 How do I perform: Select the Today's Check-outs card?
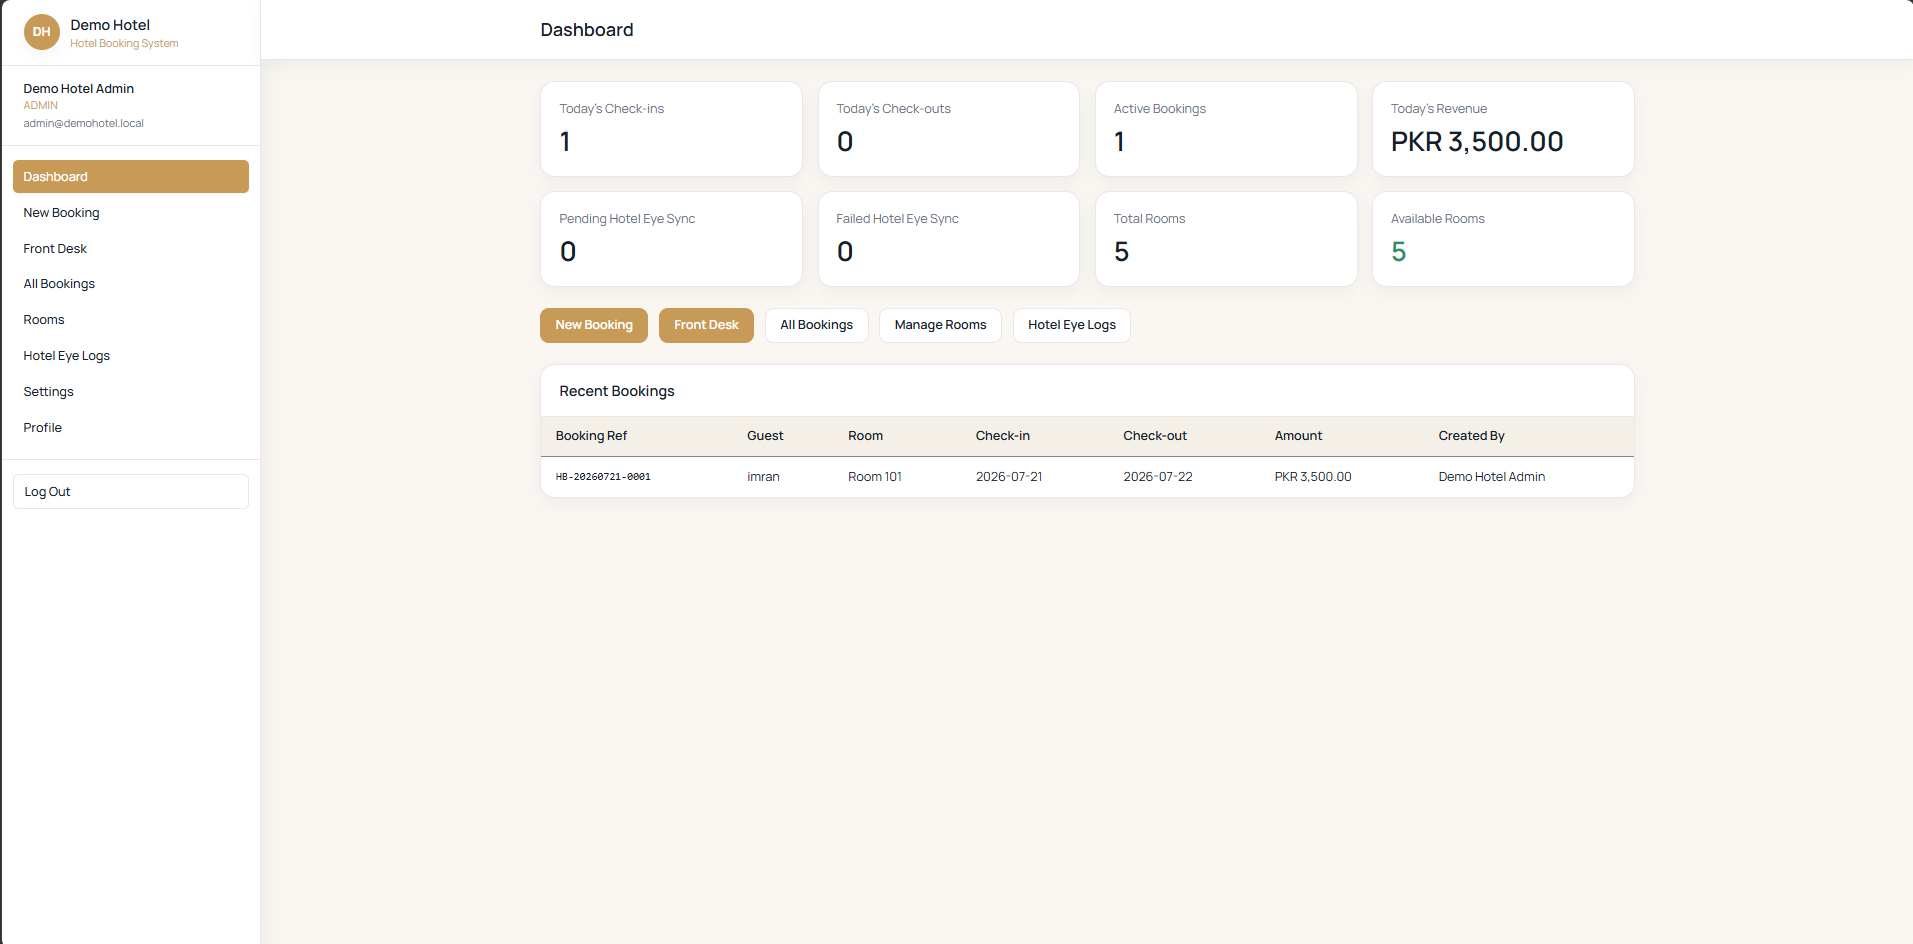(x=948, y=129)
